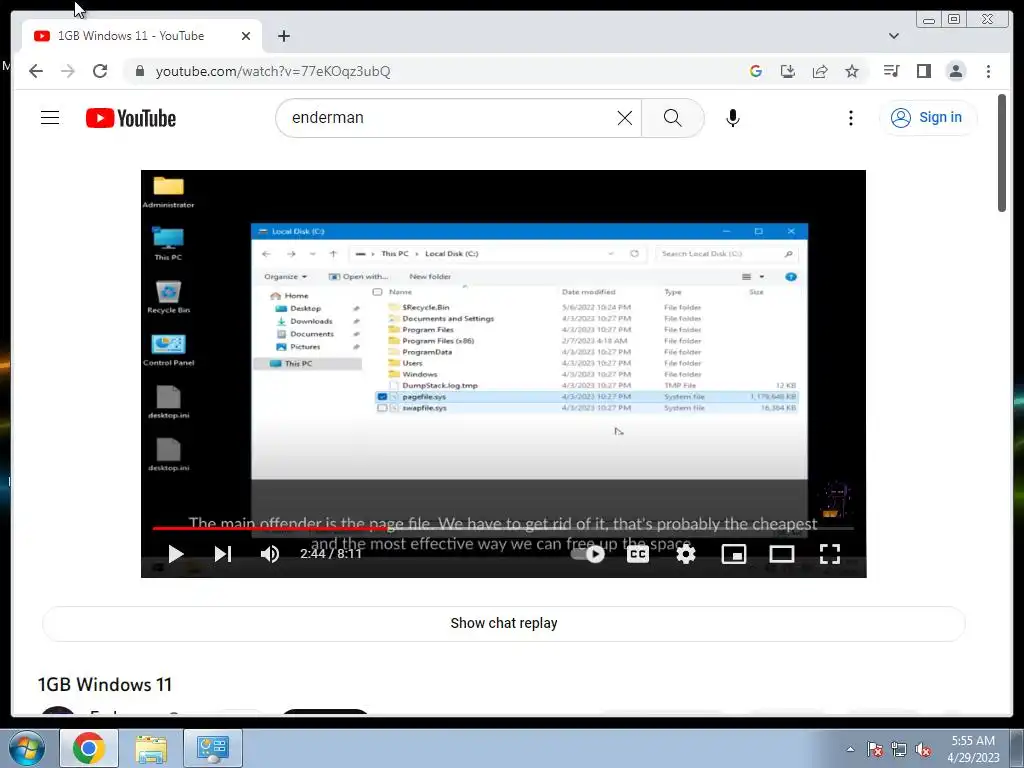Share this page from address bar

pyautogui.click(x=820, y=71)
